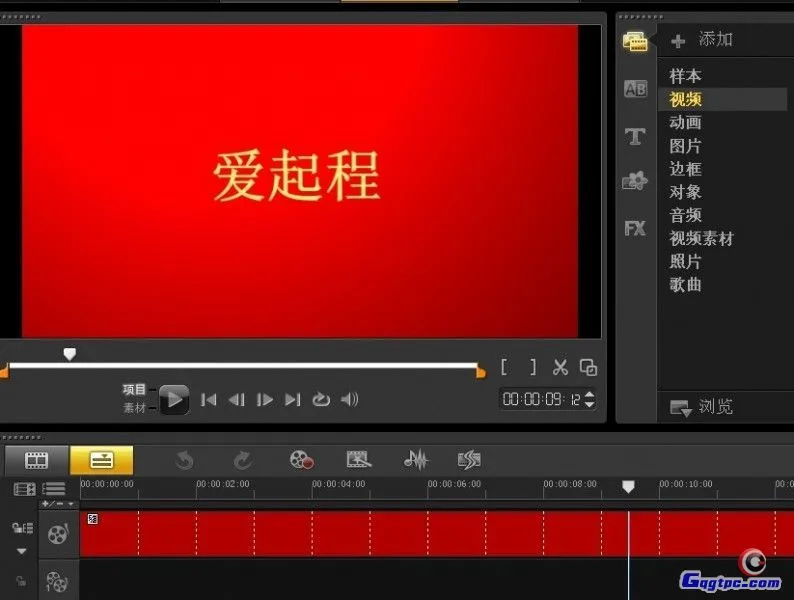Switch preview mode to 项目
Image resolution: width=794 pixels, height=600 pixels.
[134, 389]
